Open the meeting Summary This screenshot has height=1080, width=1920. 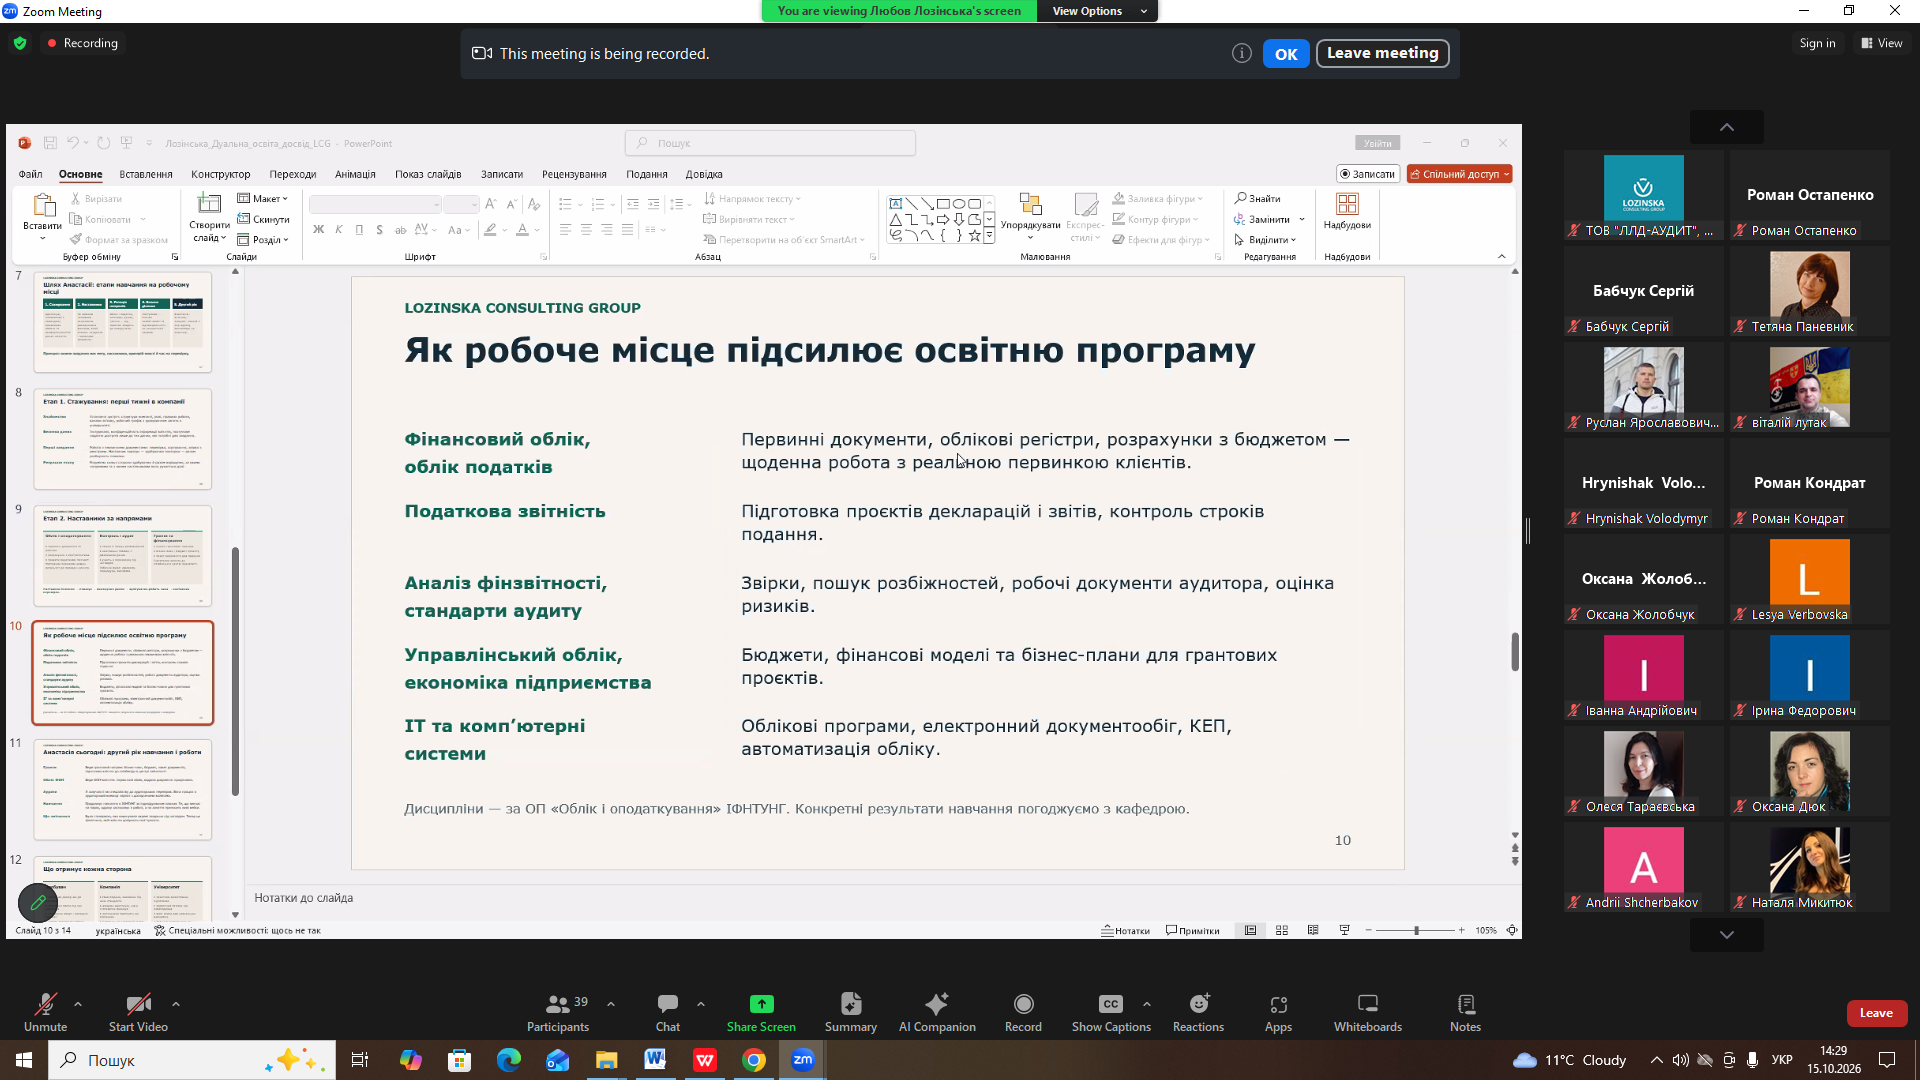(x=850, y=1012)
